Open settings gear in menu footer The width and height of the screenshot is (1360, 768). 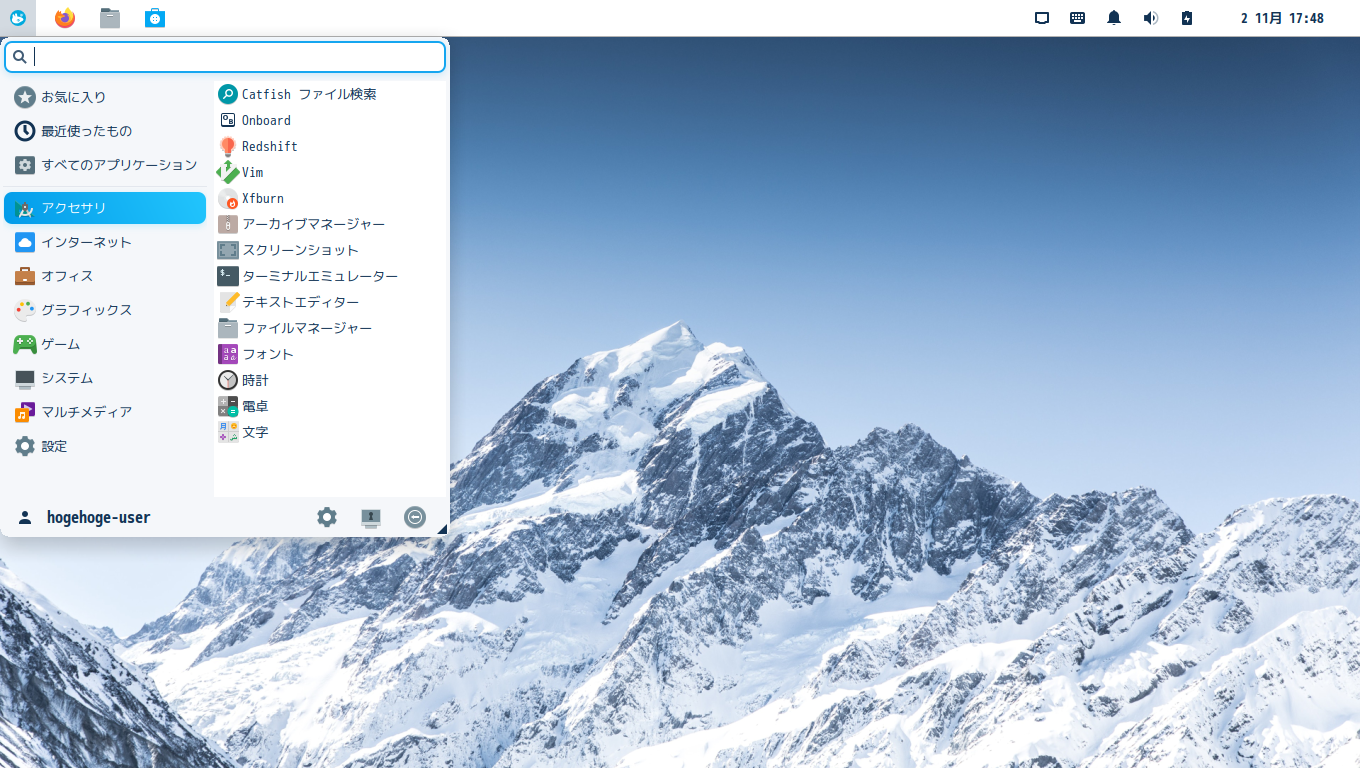click(327, 517)
